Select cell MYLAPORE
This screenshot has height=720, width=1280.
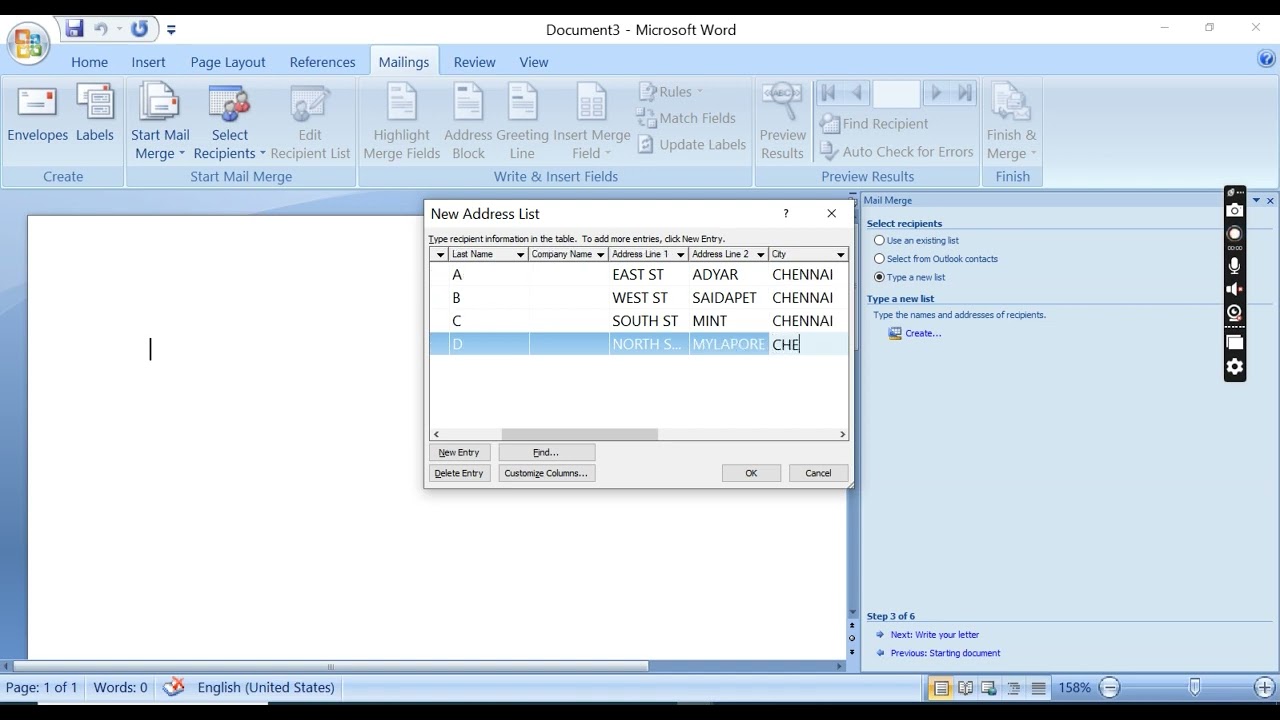pos(729,344)
